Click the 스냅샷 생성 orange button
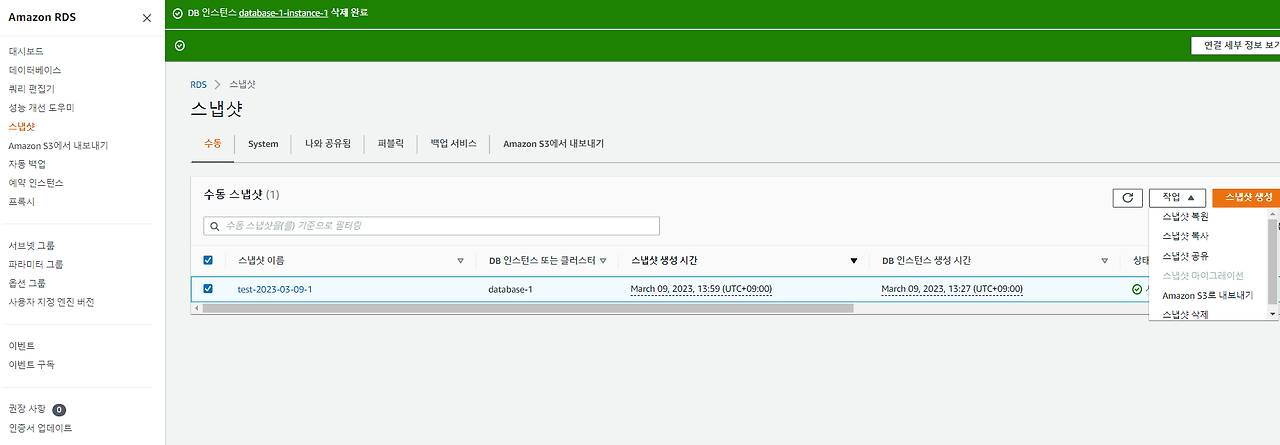This screenshot has height=445, width=1280. pyautogui.click(x=1247, y=198)
